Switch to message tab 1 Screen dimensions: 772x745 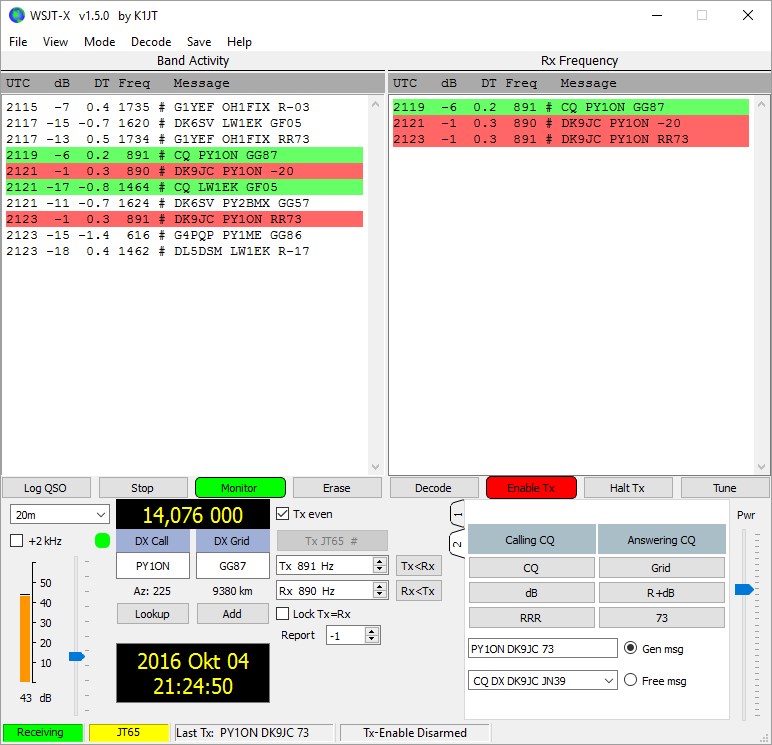457,515
